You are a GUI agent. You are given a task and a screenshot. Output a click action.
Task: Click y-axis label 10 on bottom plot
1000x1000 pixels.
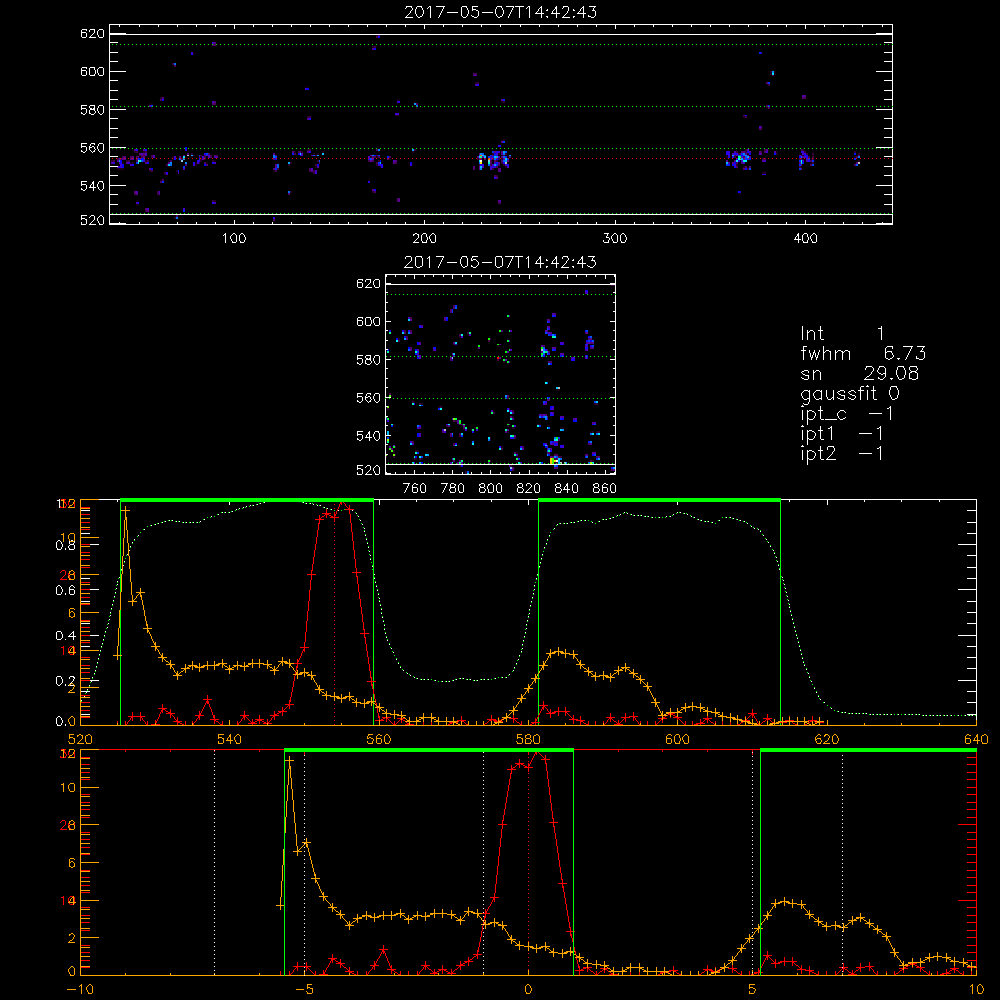(68, 788)
